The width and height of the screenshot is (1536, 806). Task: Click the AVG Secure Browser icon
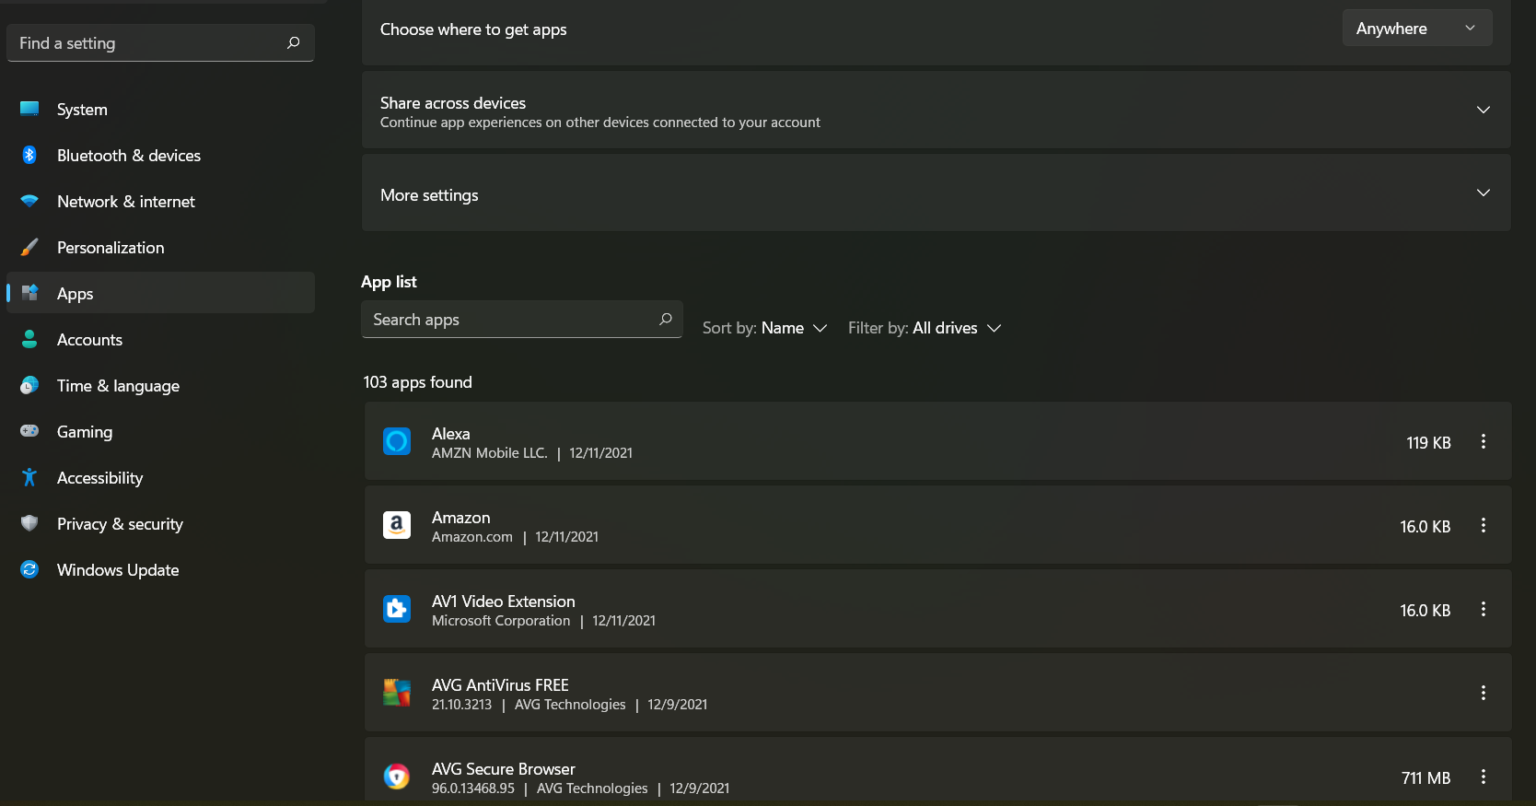tap(397, 777)
